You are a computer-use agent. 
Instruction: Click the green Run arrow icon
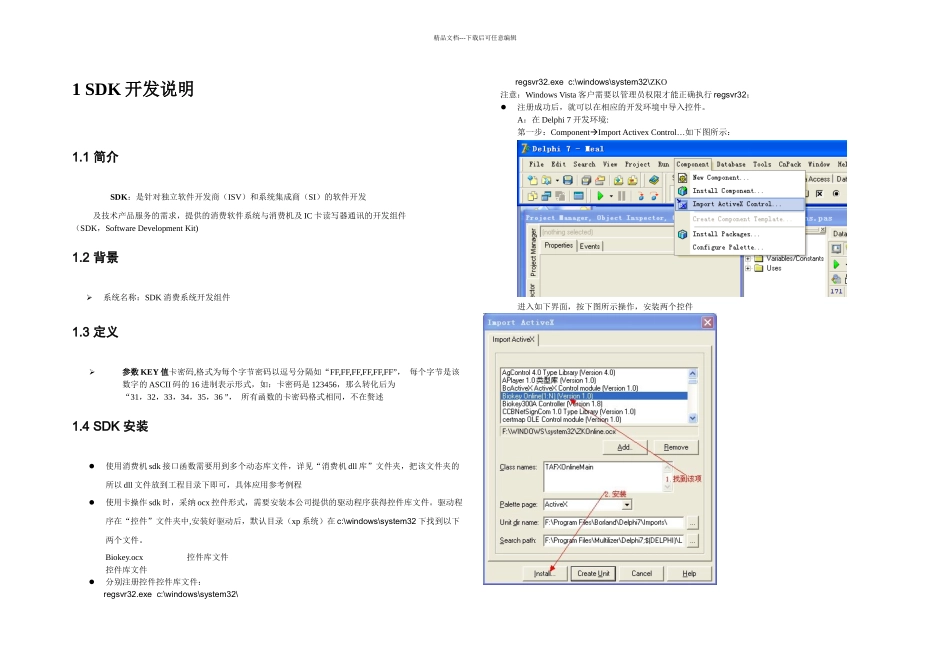pyautogui.click(x=600, y=196)
